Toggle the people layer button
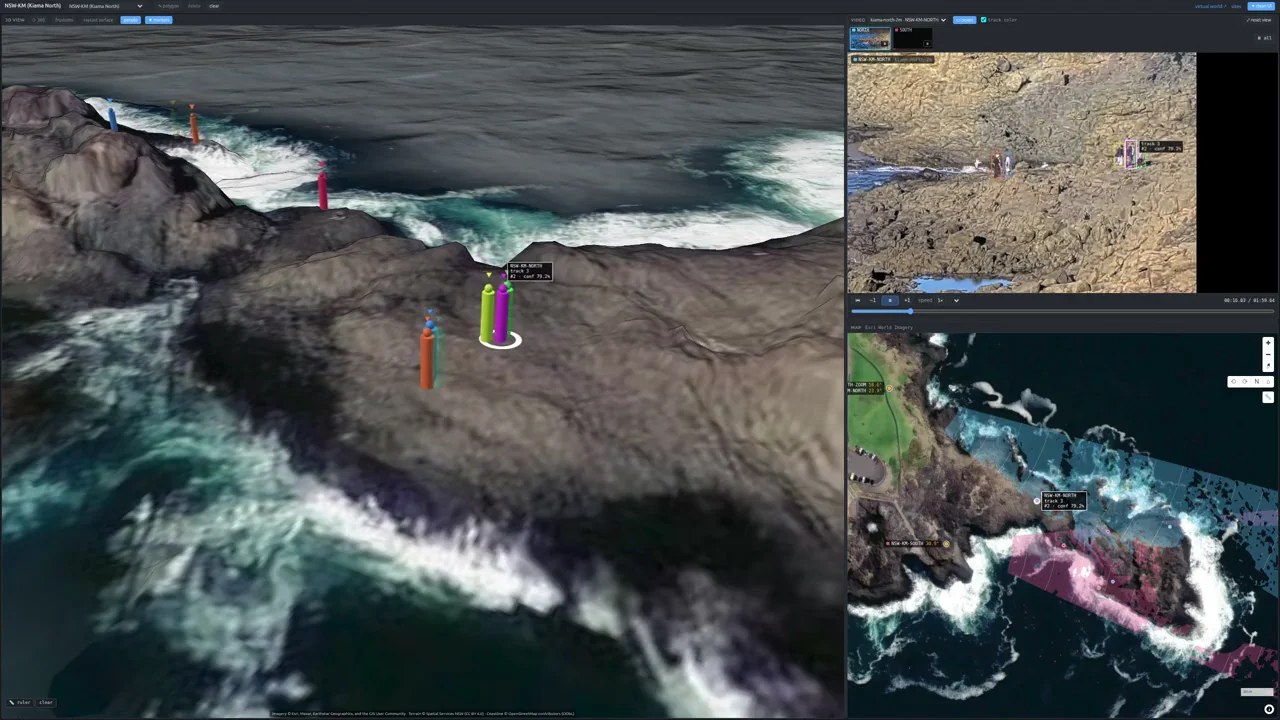The image size is (1280, 720). [x=130, y=20]
